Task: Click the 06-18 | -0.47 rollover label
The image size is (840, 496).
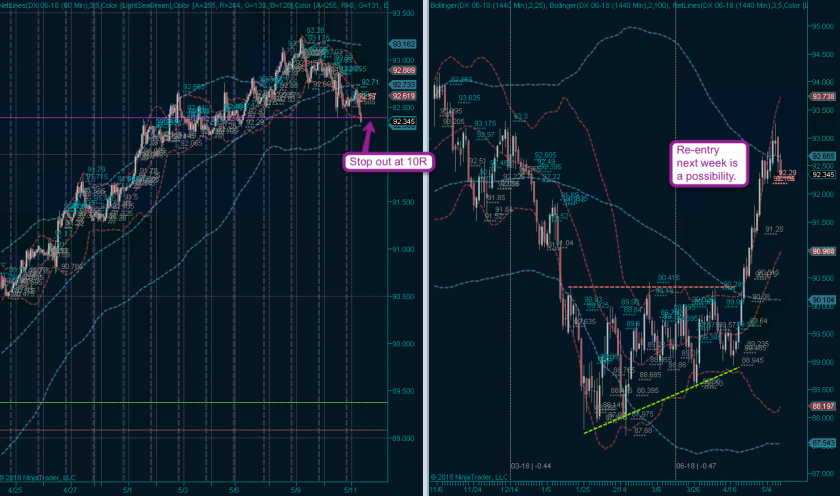Action: tap(696, 465)
